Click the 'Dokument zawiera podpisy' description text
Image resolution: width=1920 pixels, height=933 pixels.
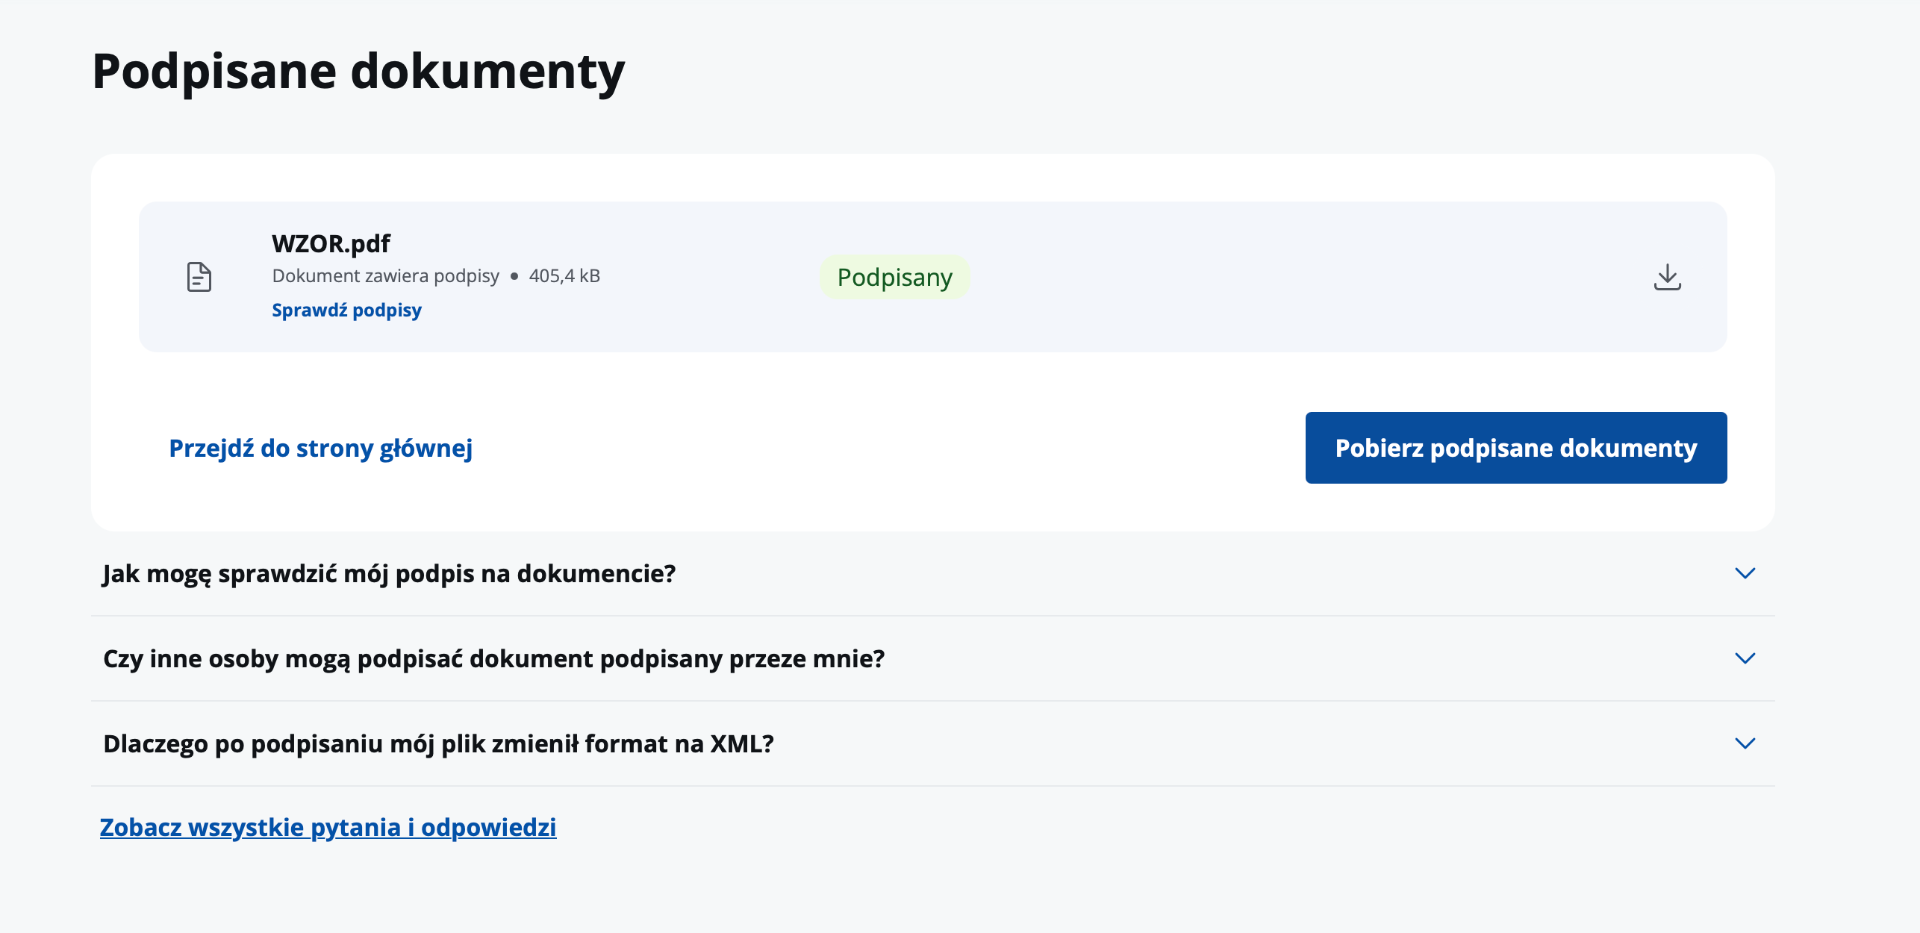[385, 276]
